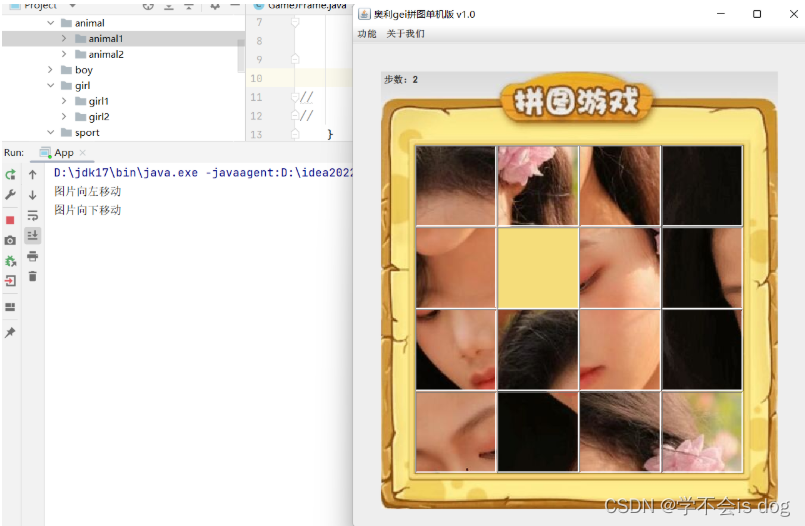Click the eye-and-cheek tile right of the empty slot
The image size is (805, 526).
click(x=620, y=268)
